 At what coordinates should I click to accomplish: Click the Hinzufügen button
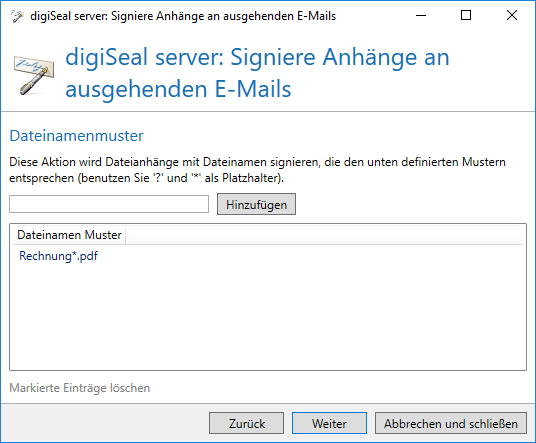tap(256, 204)
